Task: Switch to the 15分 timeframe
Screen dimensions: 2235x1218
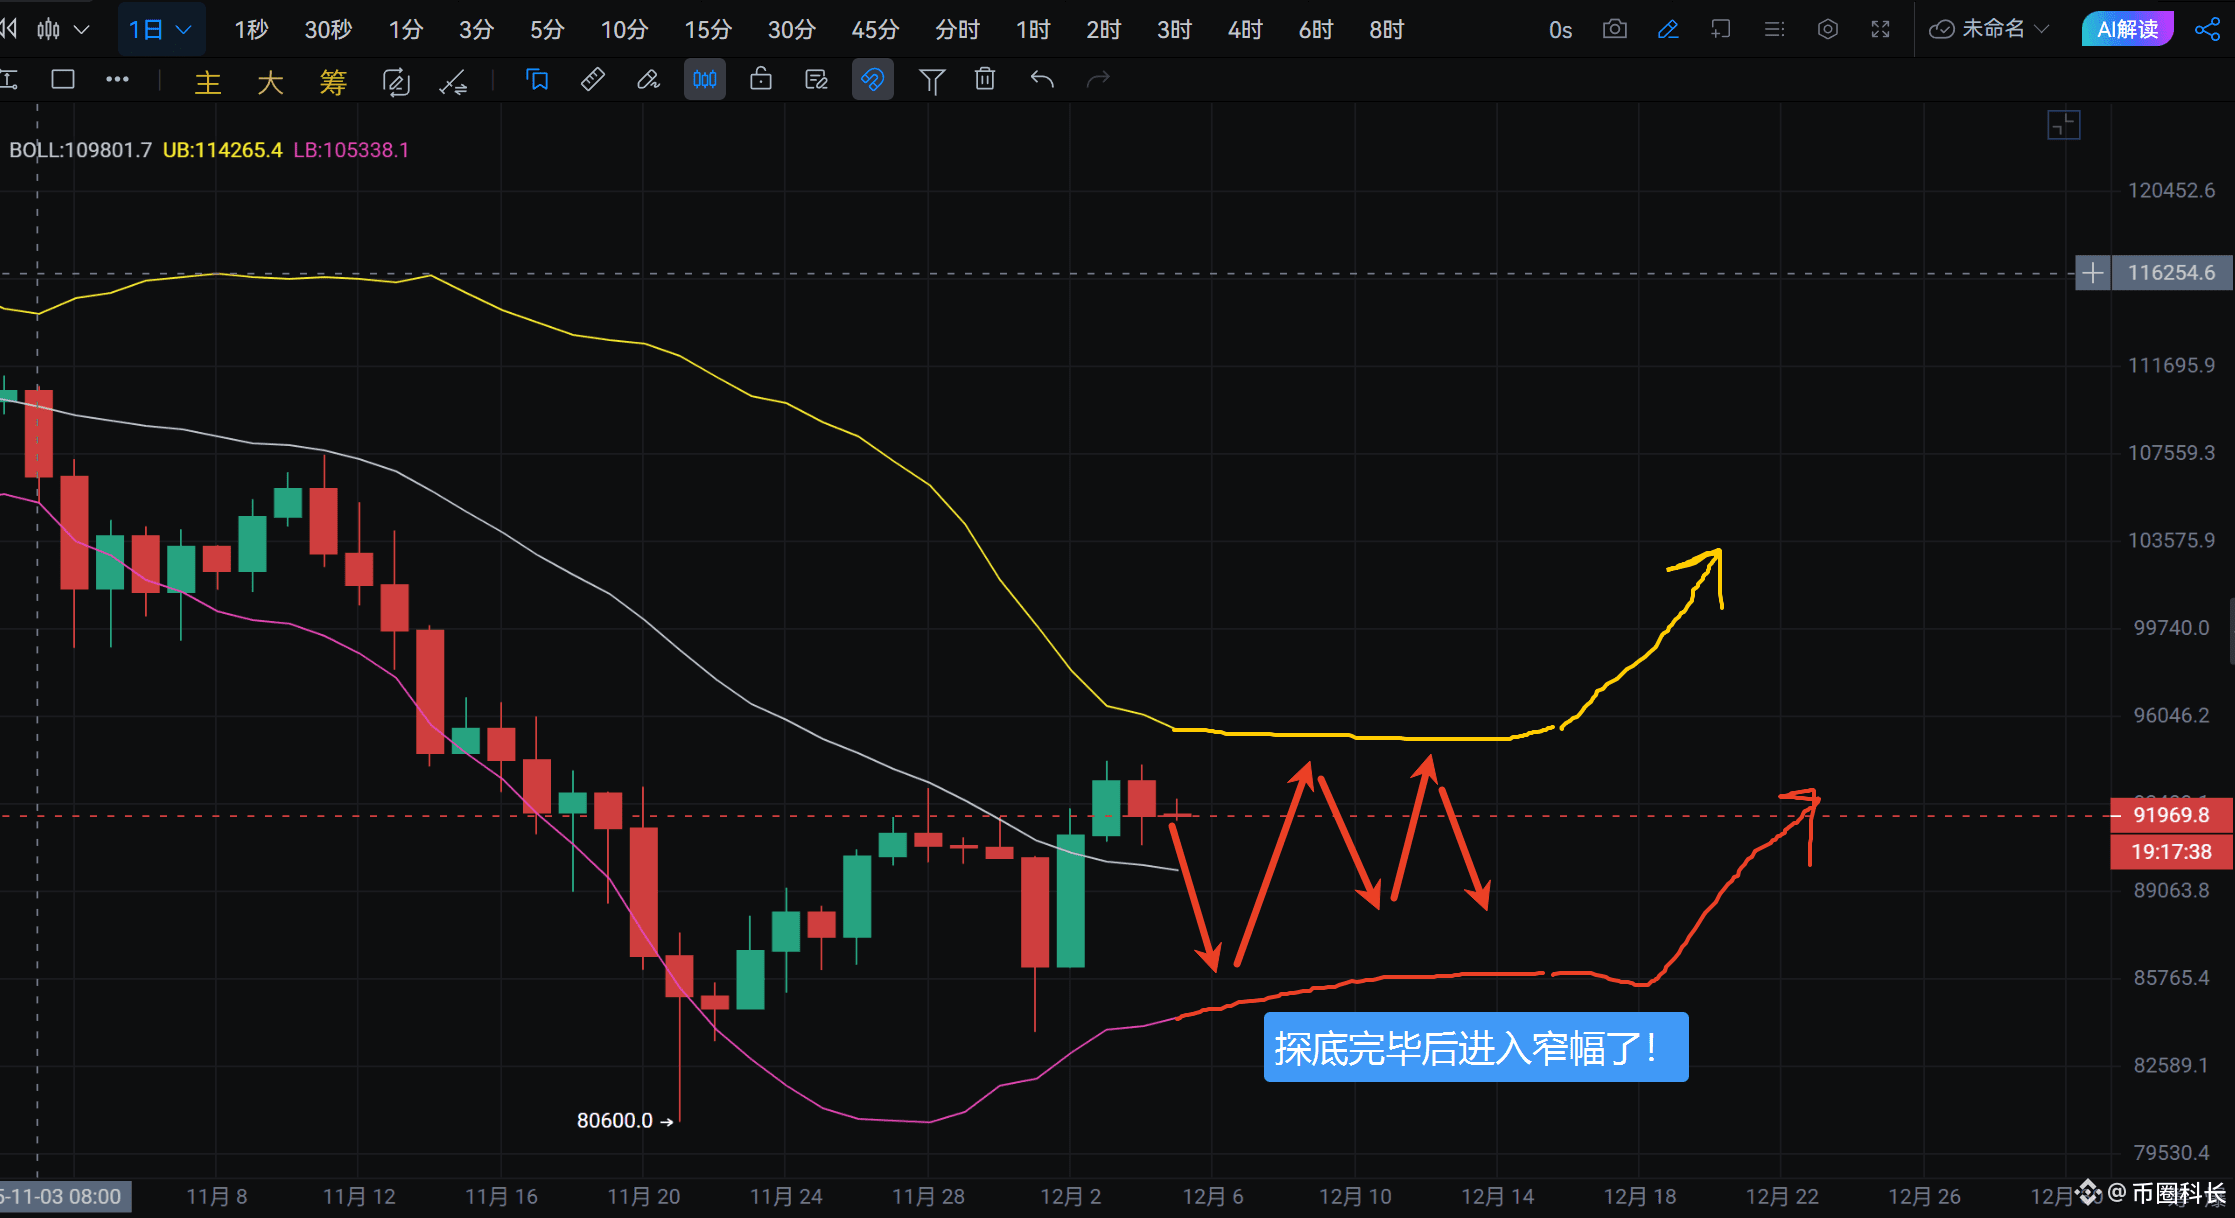Action: click(x=707, y=29)
